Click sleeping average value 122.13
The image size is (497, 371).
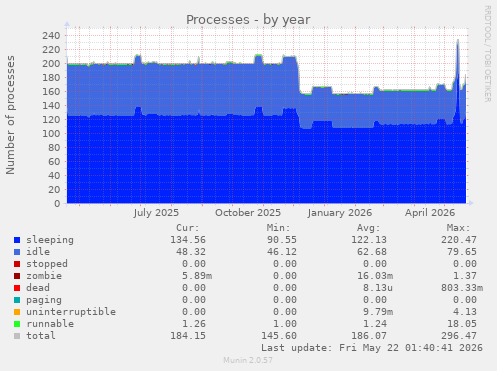tap(369, 240)
